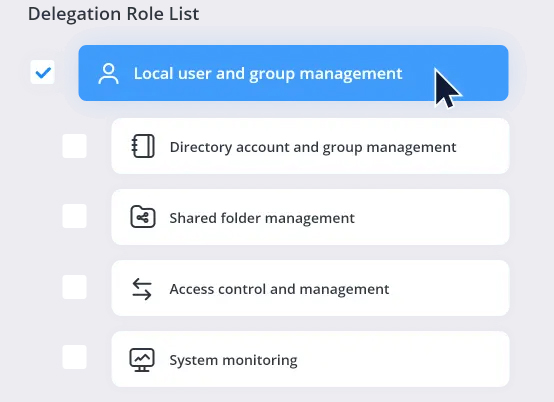Click blank area of the Access control card
The height and width of the screenshot is (402, 554).
(449, 288)
